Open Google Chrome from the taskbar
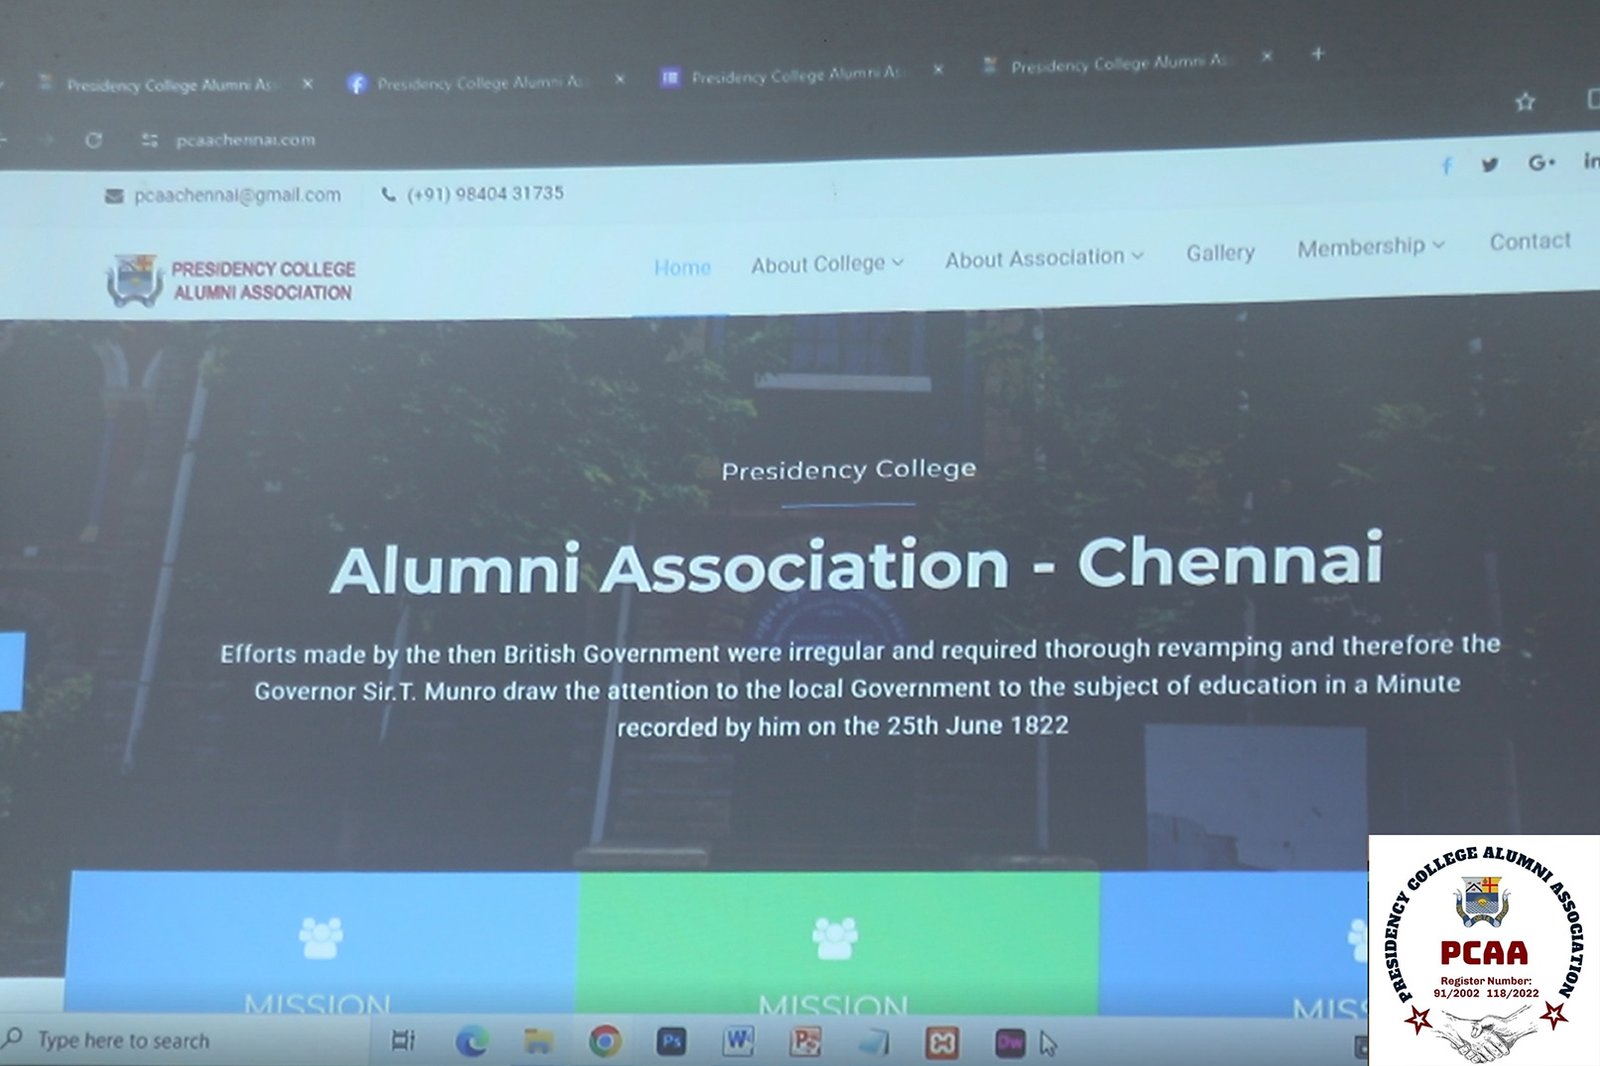The width and height of the screenshot is (1600, 1066). tap(604, 1041)
